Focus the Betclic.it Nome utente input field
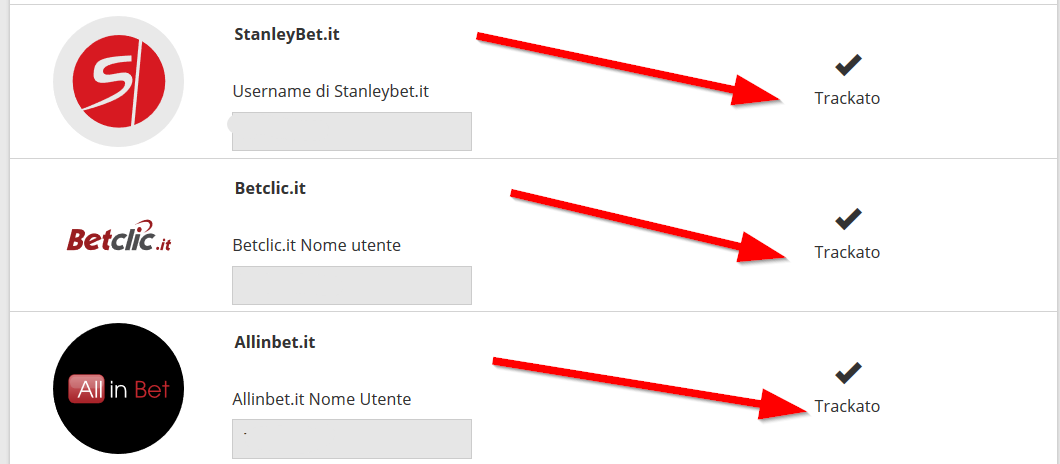The height and width of the screenshot is (464, 1060). (352, 285)
